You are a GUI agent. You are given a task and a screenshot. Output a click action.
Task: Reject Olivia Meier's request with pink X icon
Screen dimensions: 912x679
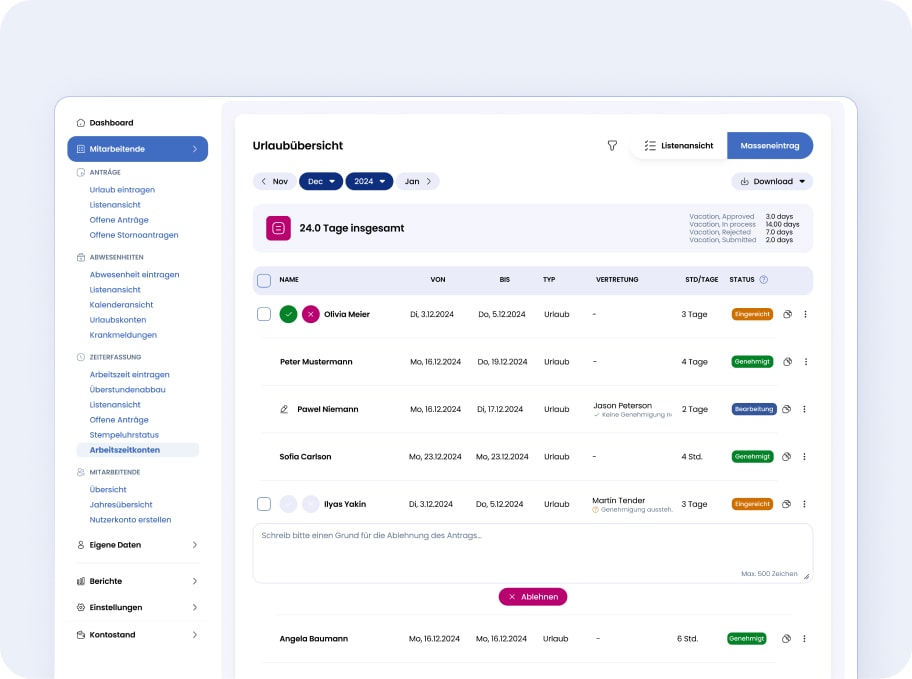pyautogui.click(x=311, y=314)
